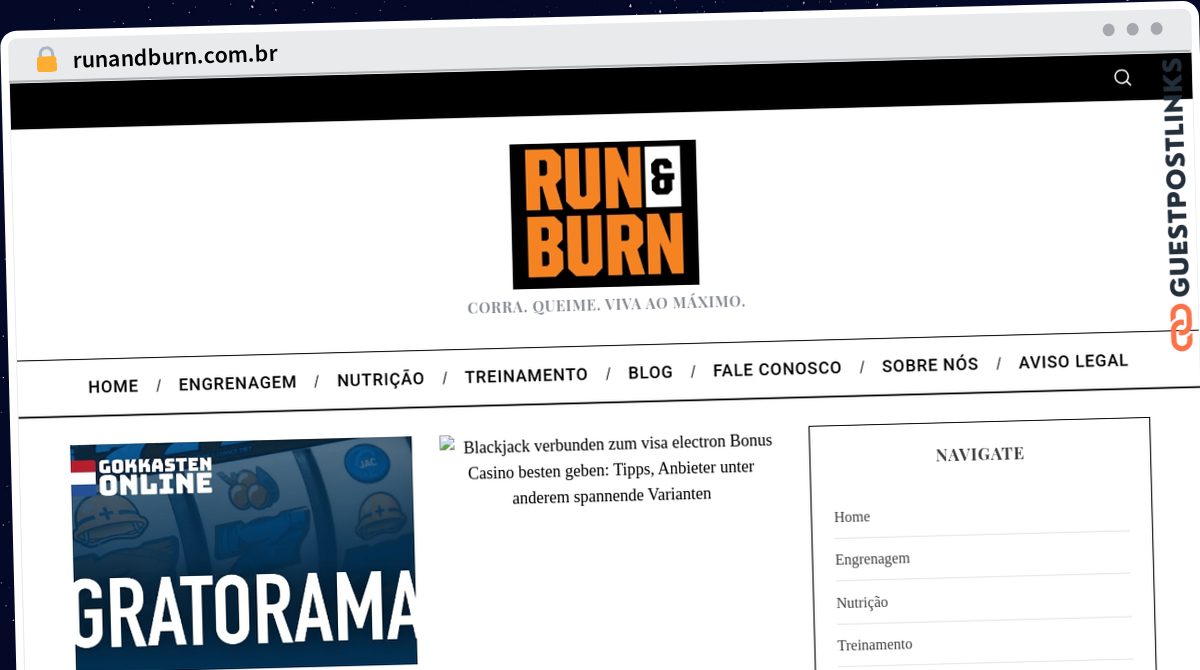
Task: Click the NAVIGATE sidebar heading
Action: coord(979,454)
